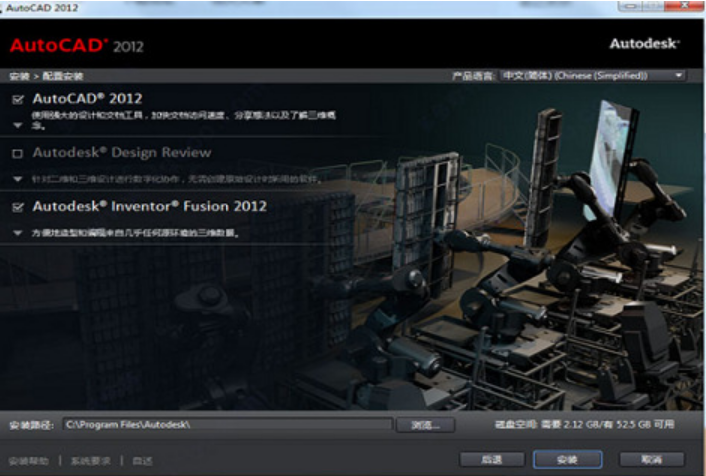Click the install path field showing C:\Program Files\Autodesk\
This screenshot has height=476, width=706.
(228, 424)
